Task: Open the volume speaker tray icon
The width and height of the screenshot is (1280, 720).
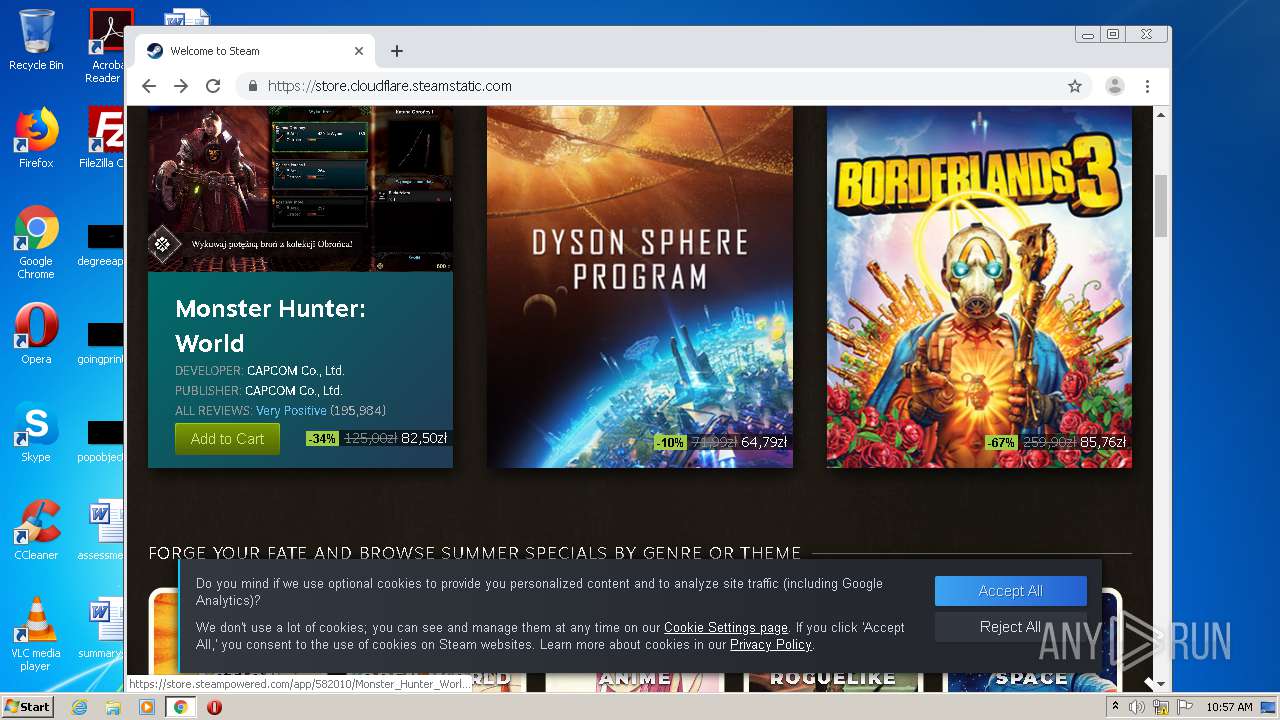Action: (x=1137, y=707)
